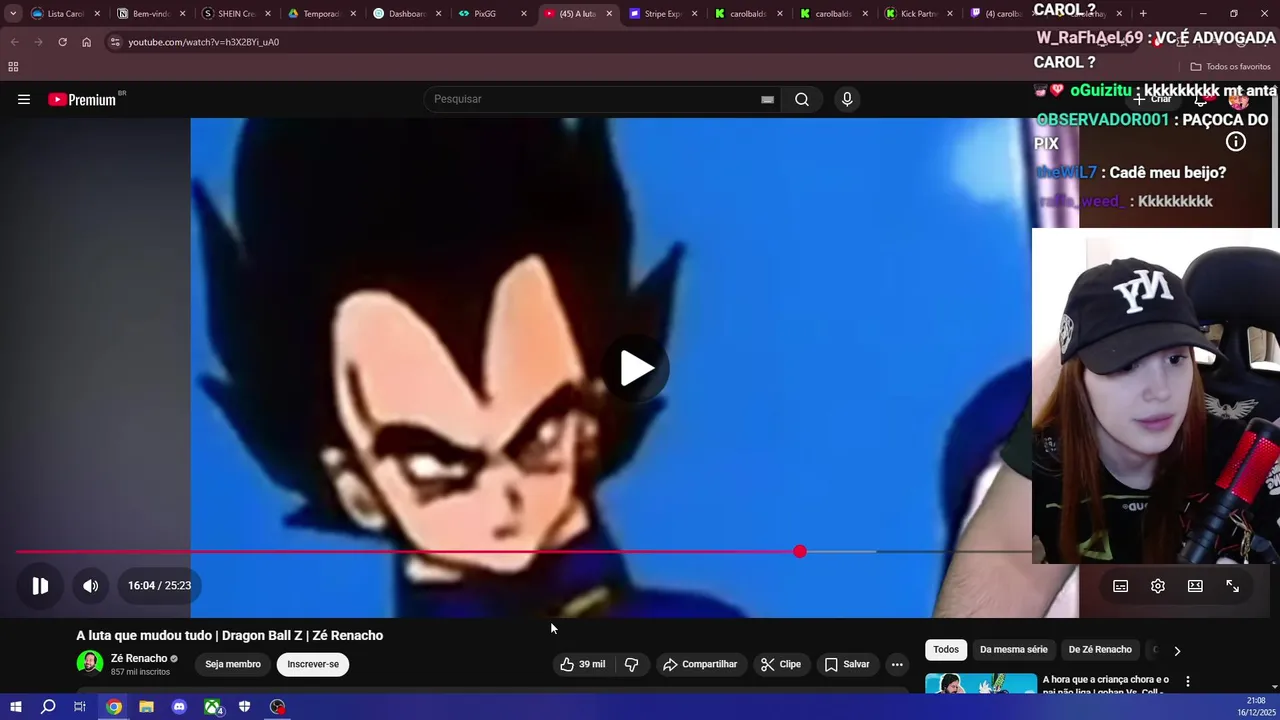The image size is (1280, 720).
Task: Click the search magnifier button
Action: coord(802,99)
